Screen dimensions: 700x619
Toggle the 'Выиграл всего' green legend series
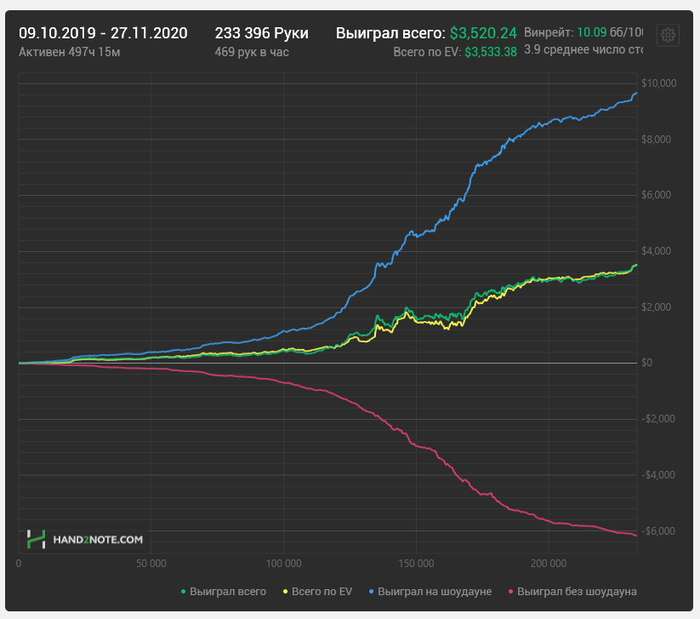223,591
